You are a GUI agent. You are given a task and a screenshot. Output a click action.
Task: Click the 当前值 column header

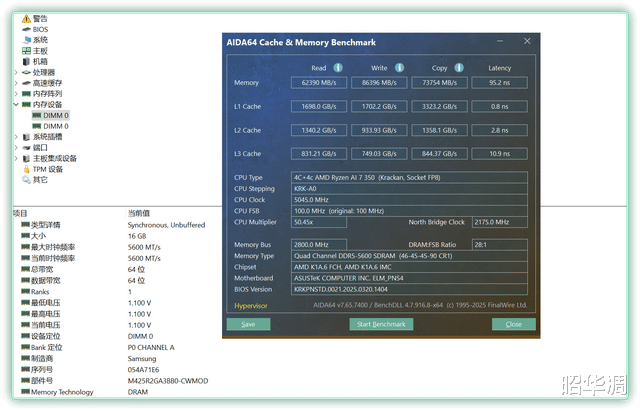pos(139,213)
